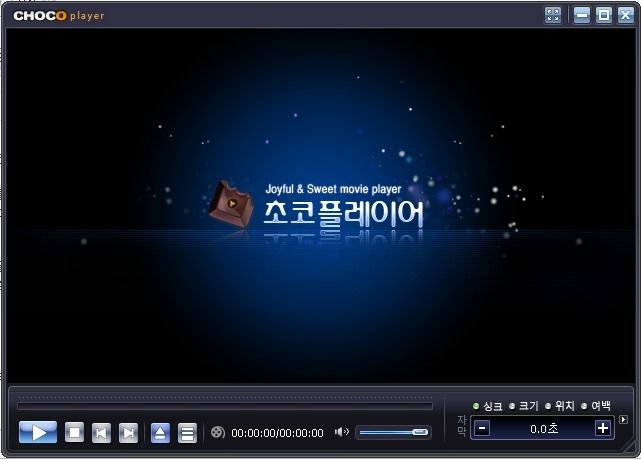Open a file with the Eject button
This screenshot has width=641, height=460.
[x=160, y=433]
